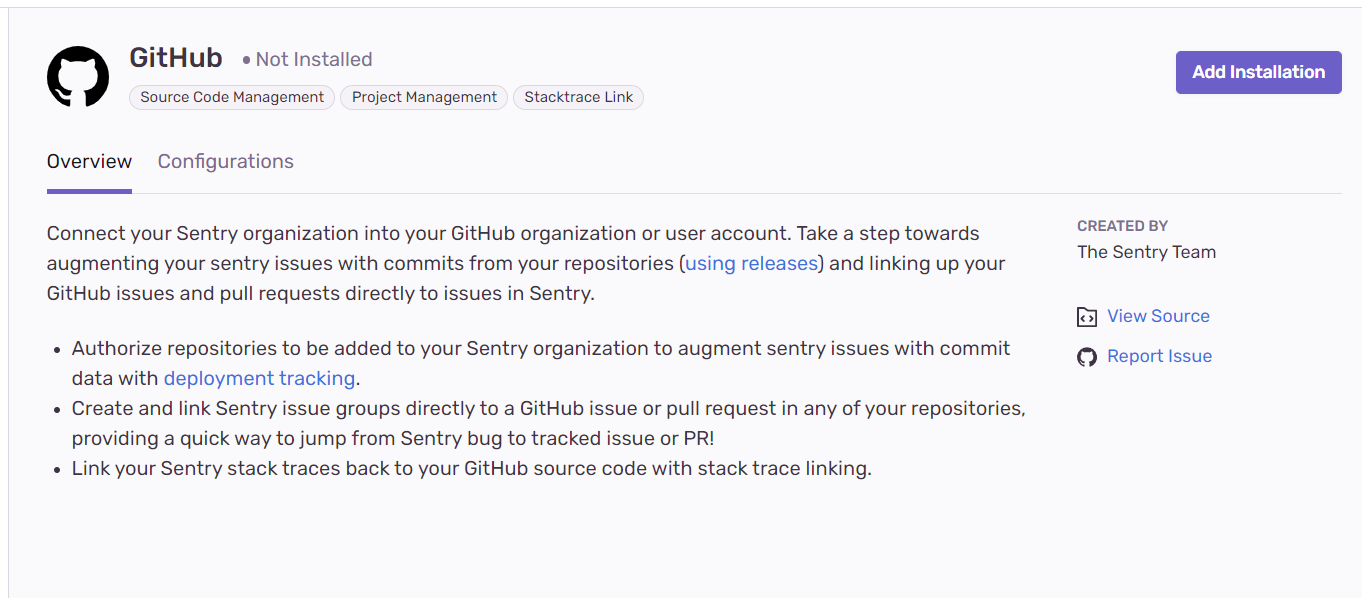This screenshot has height=598, width=1362.
Task: Click the code bracket icon beside View Source
Action: [x=1087, y=316]
